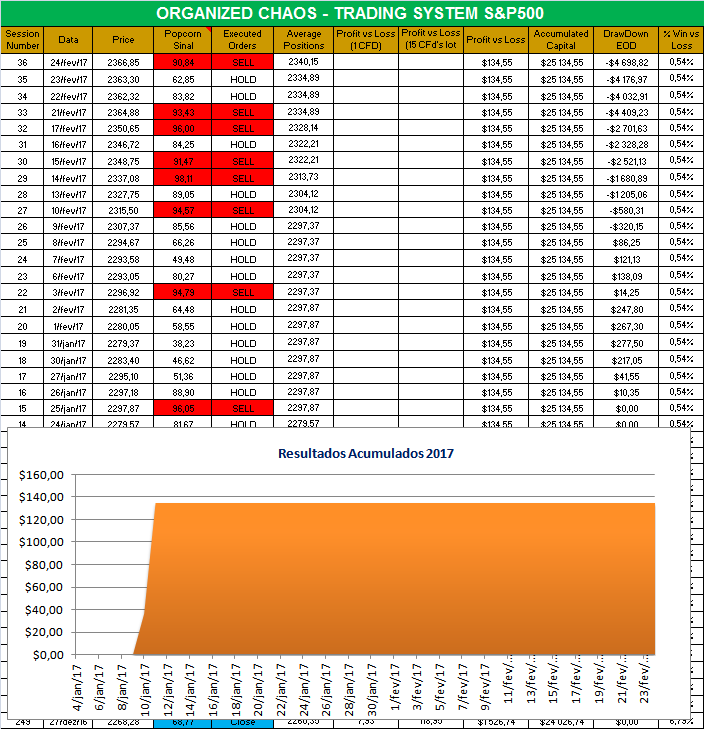The height and width of the screenshot is (729, 704).
Task: Click drawdown value -$4 698,82
Action: pos(626,62)
